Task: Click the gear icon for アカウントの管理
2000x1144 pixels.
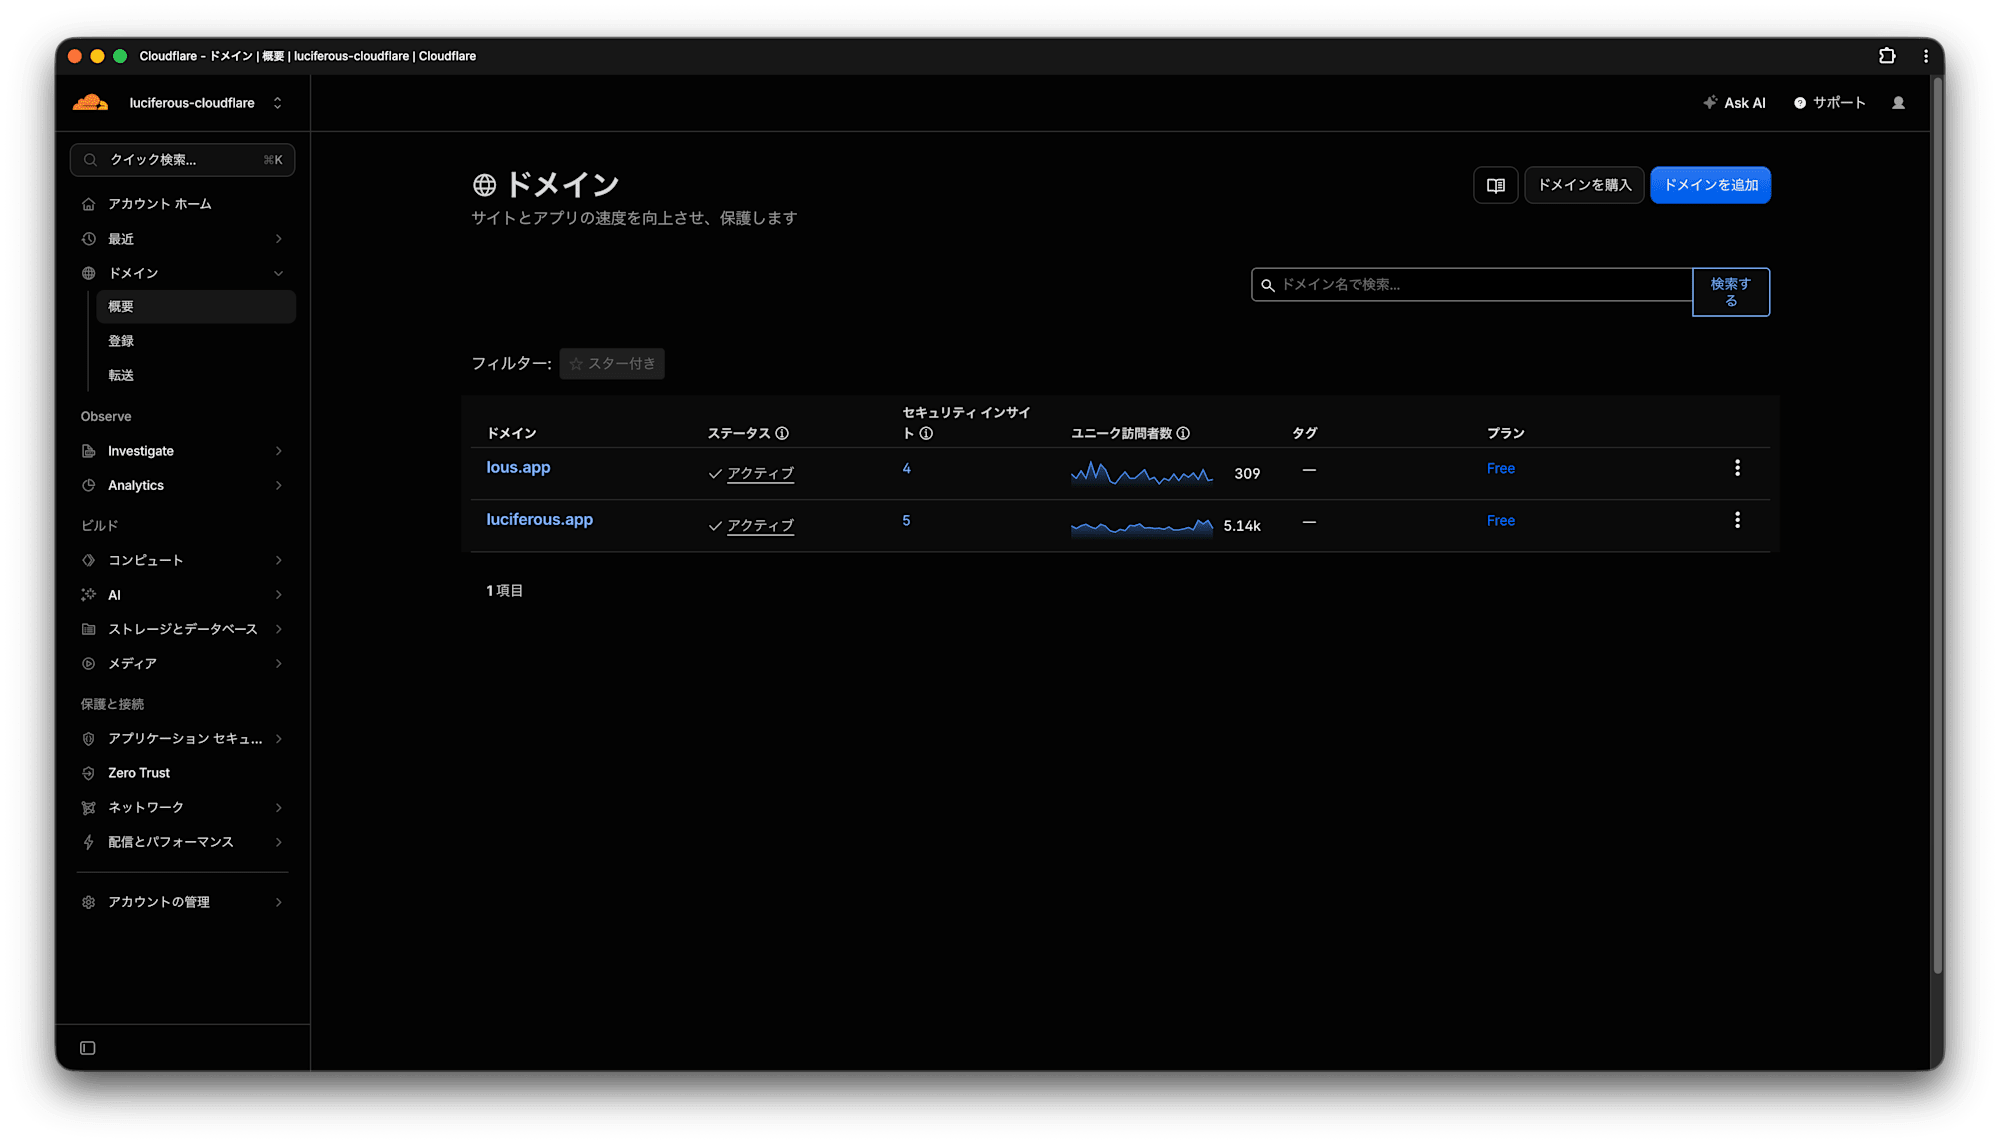Action: point(89,902)
